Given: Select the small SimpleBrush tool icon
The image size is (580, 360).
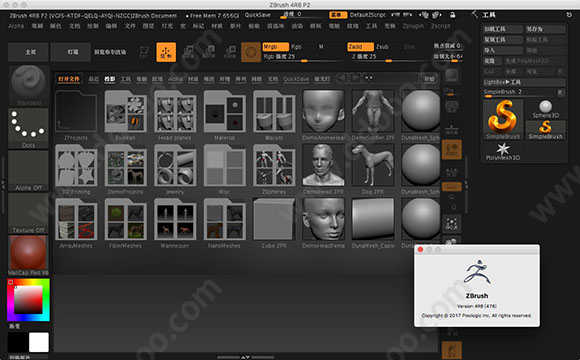Looking at the screenshot, I should point(545,130).
